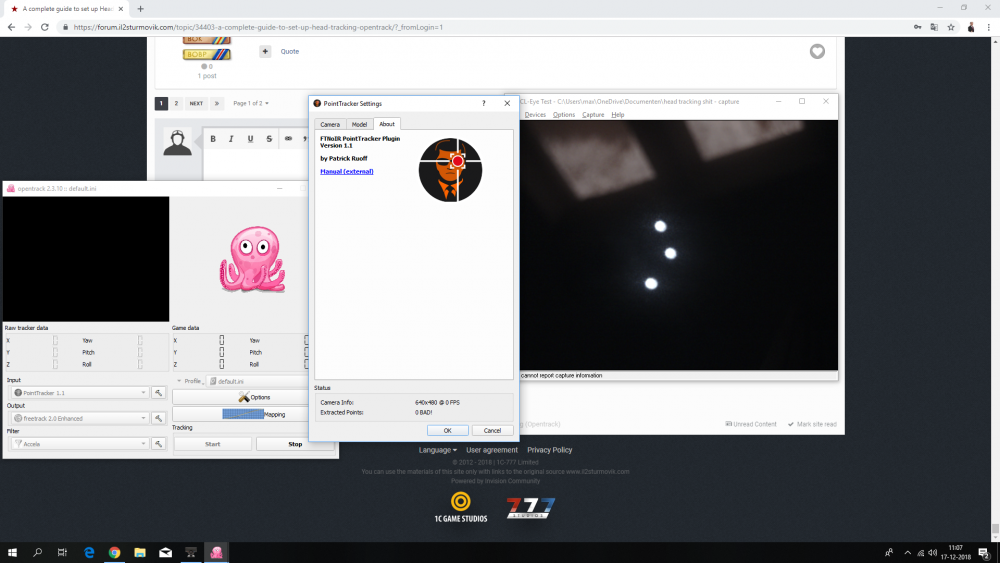Click the wrench icon next to the Accela filter
Image resolution: width=1000 pixels, height=563 pixels.
(158, 444)
